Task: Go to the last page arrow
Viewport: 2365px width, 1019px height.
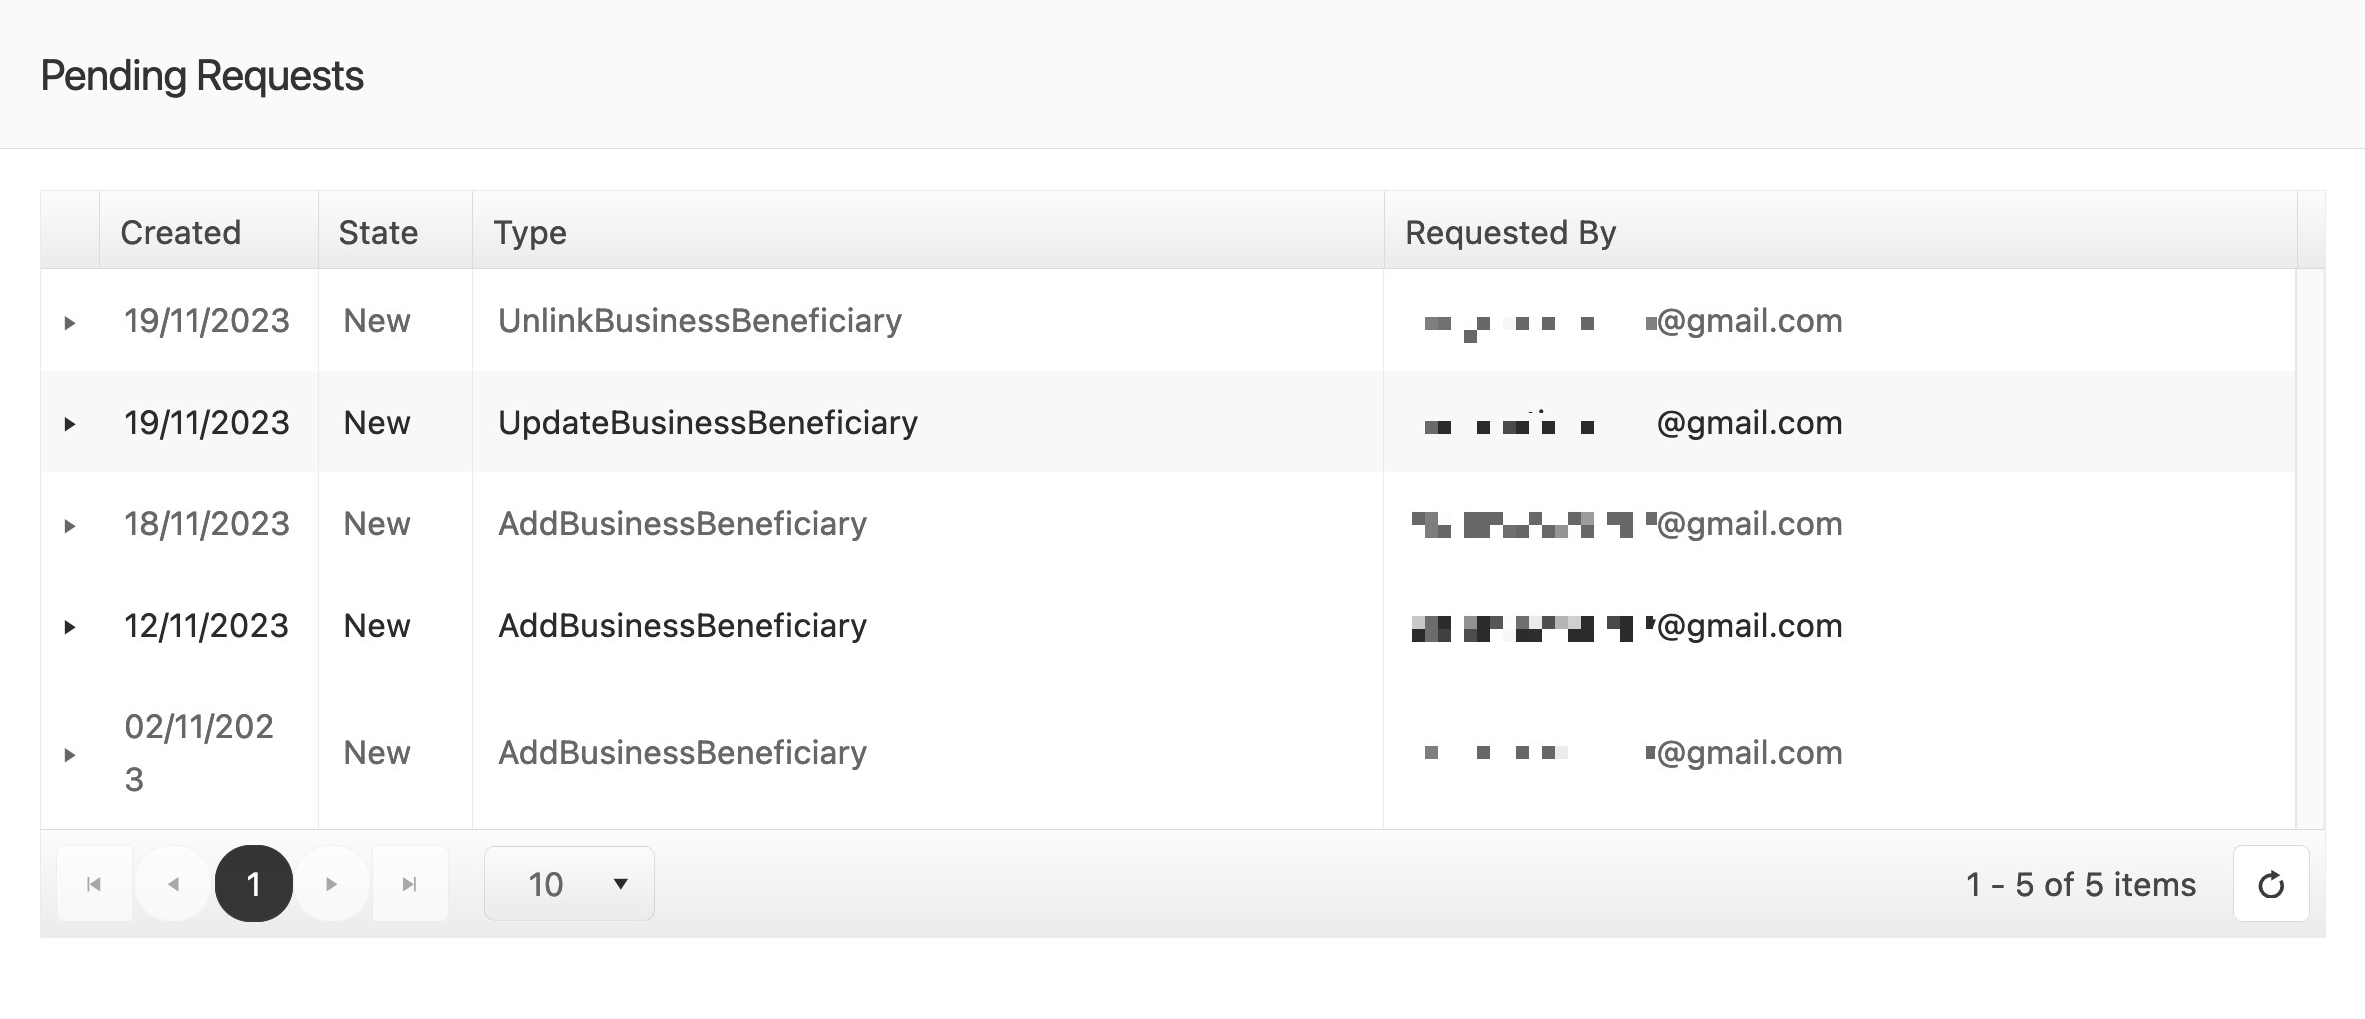Action: pos(409,884)
